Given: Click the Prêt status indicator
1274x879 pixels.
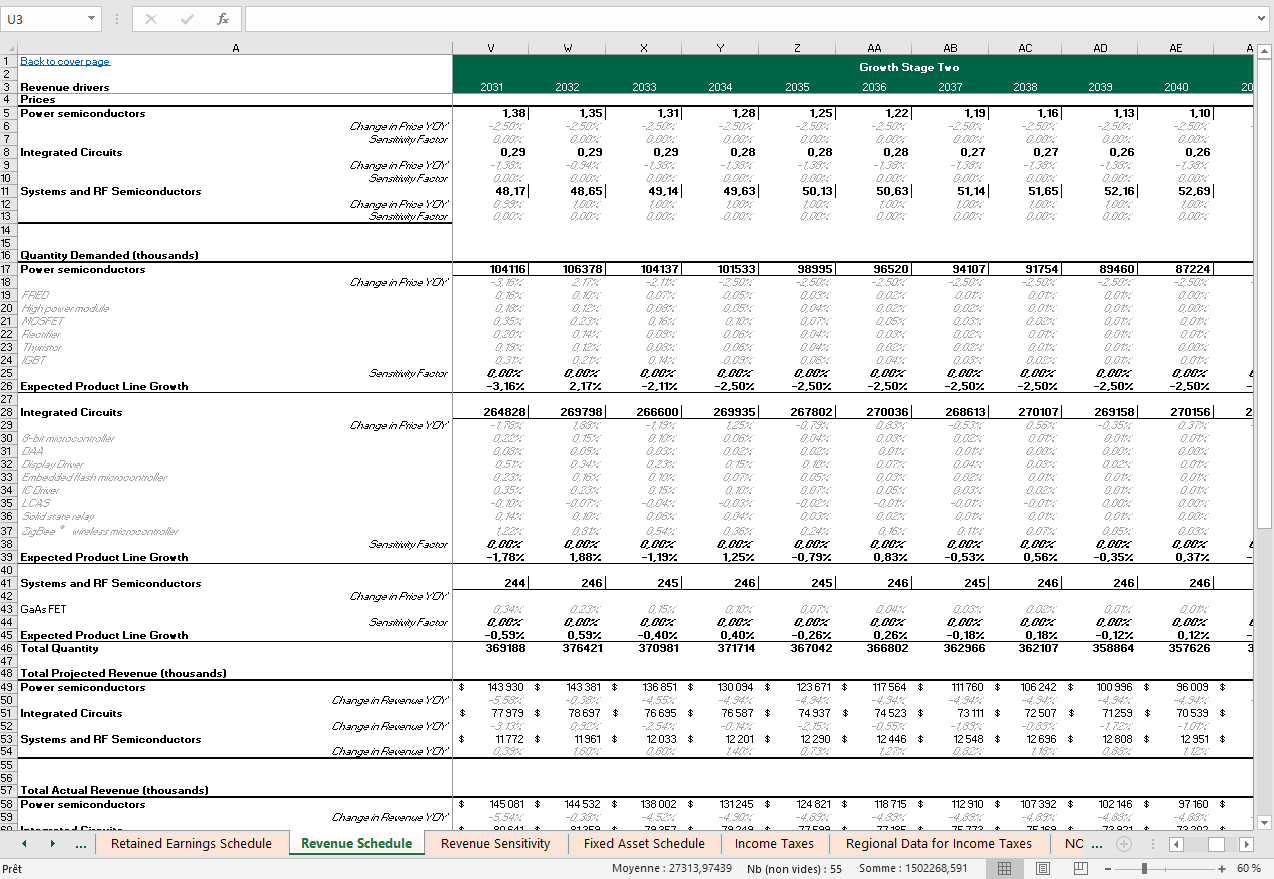Looking at the screenshot, I should point(13,869).
